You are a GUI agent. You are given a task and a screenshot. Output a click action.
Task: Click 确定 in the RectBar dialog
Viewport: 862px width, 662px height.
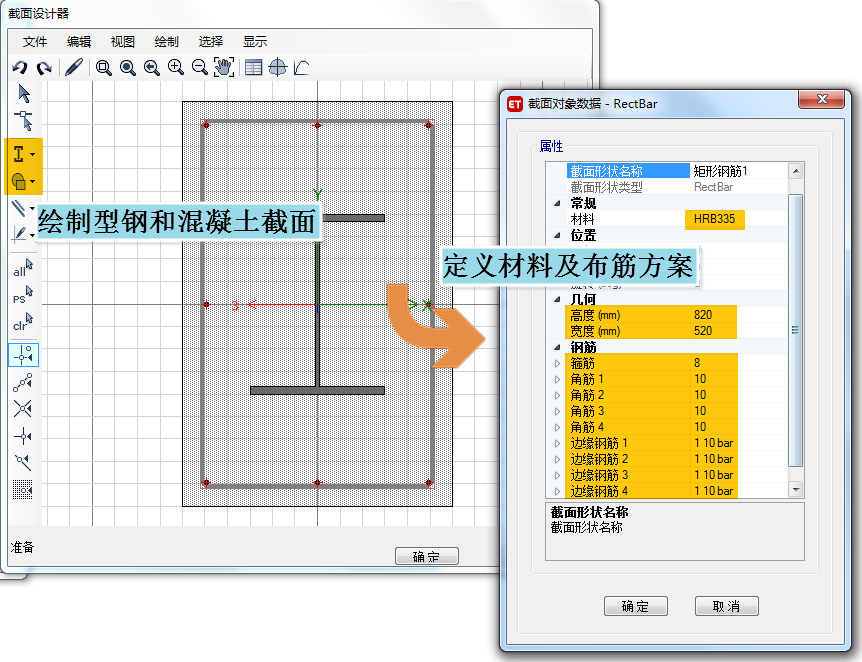pos(635,606)
